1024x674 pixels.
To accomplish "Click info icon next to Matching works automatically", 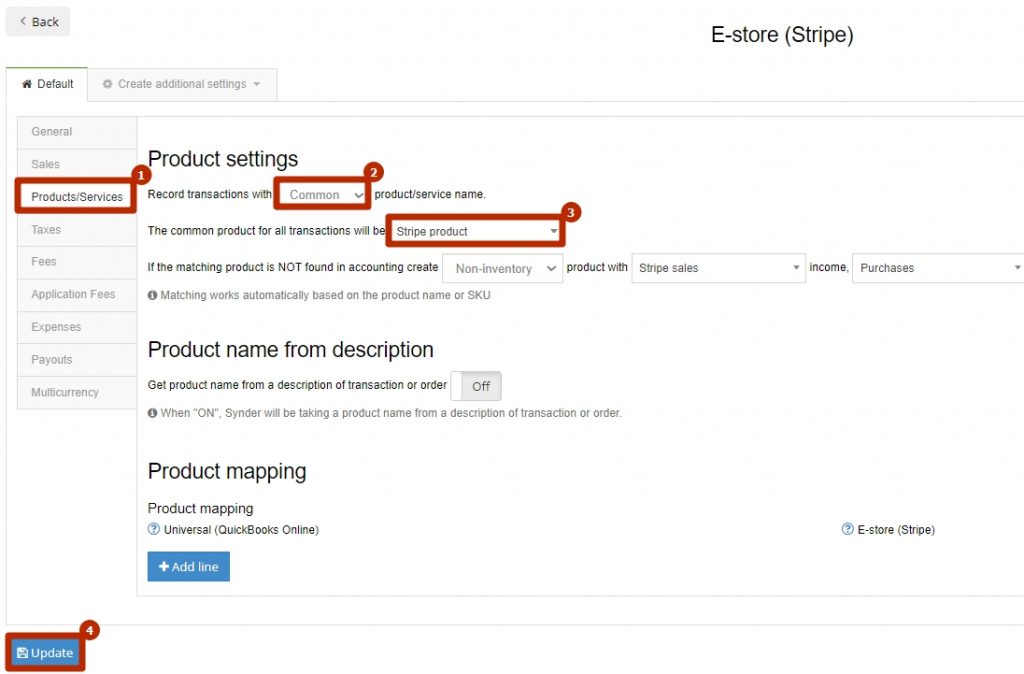I will coord(153,295).
